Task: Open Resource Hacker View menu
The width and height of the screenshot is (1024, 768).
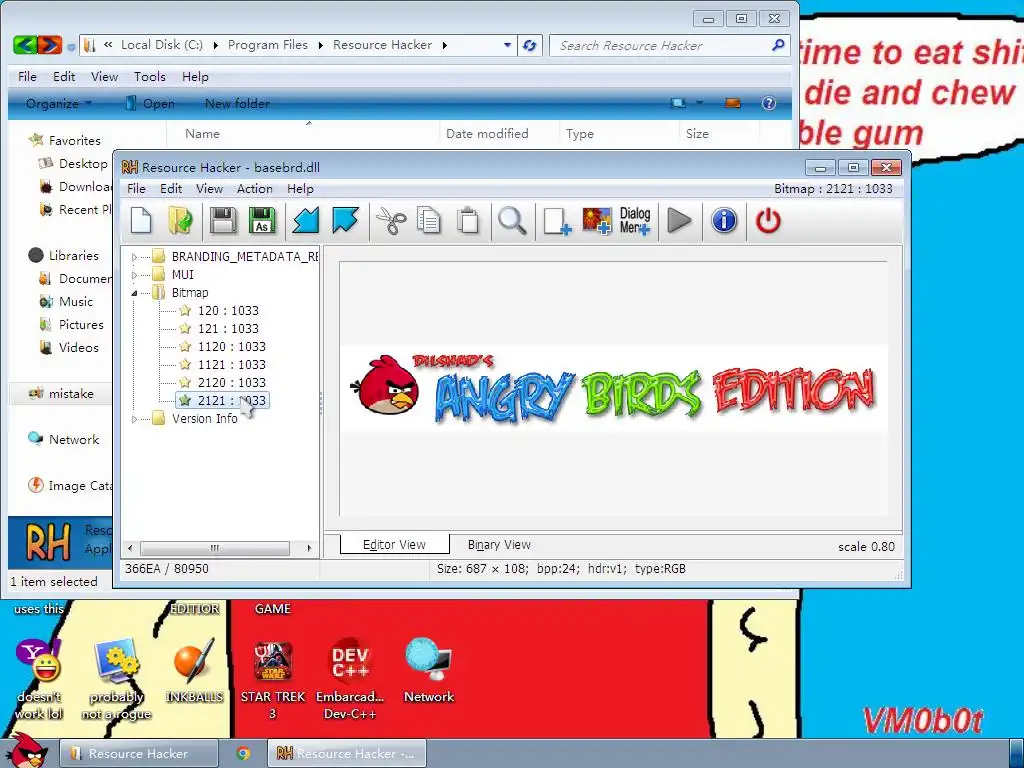Action: click(x=210, y=189)
